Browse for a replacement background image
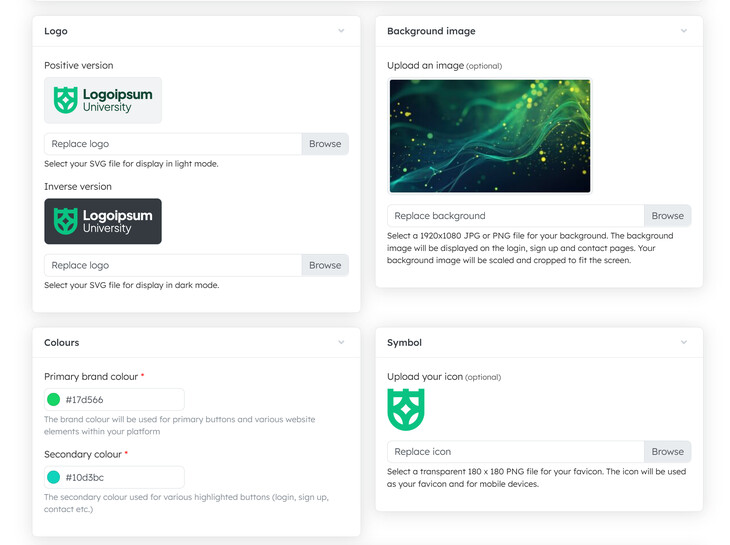Viewport: 730px width, 545px height. click(667, 216)
